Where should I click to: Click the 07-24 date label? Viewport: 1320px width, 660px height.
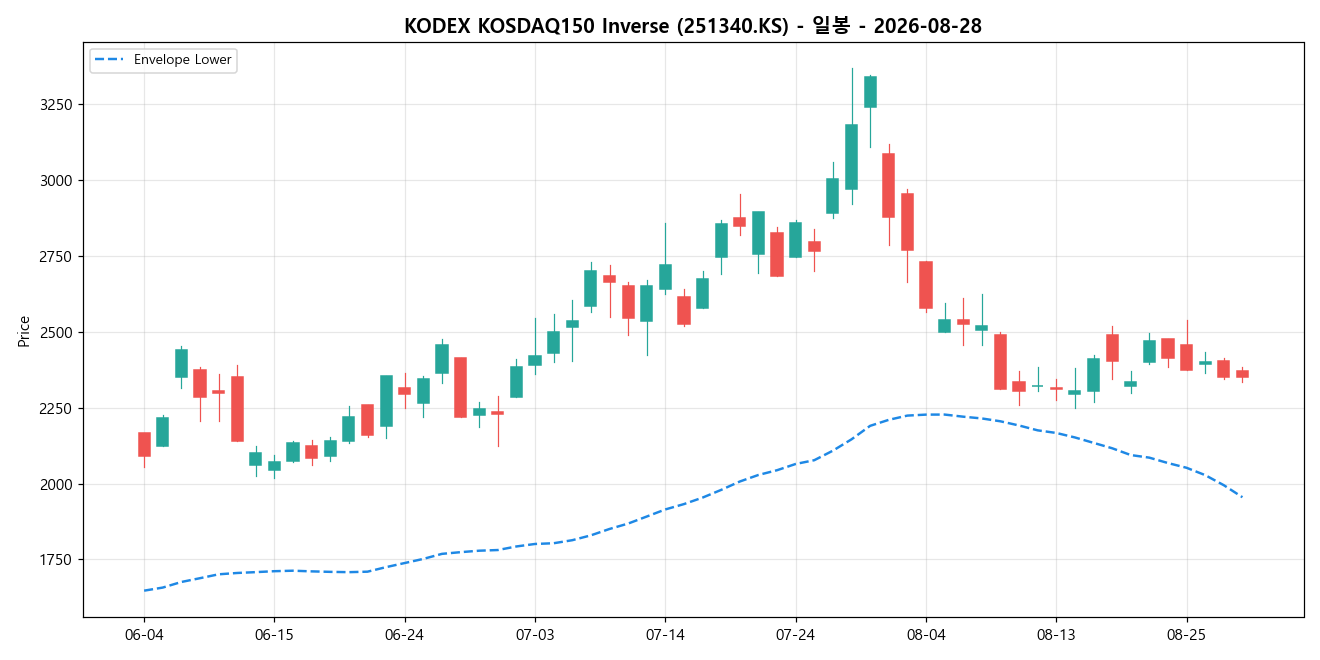[795, 635]
